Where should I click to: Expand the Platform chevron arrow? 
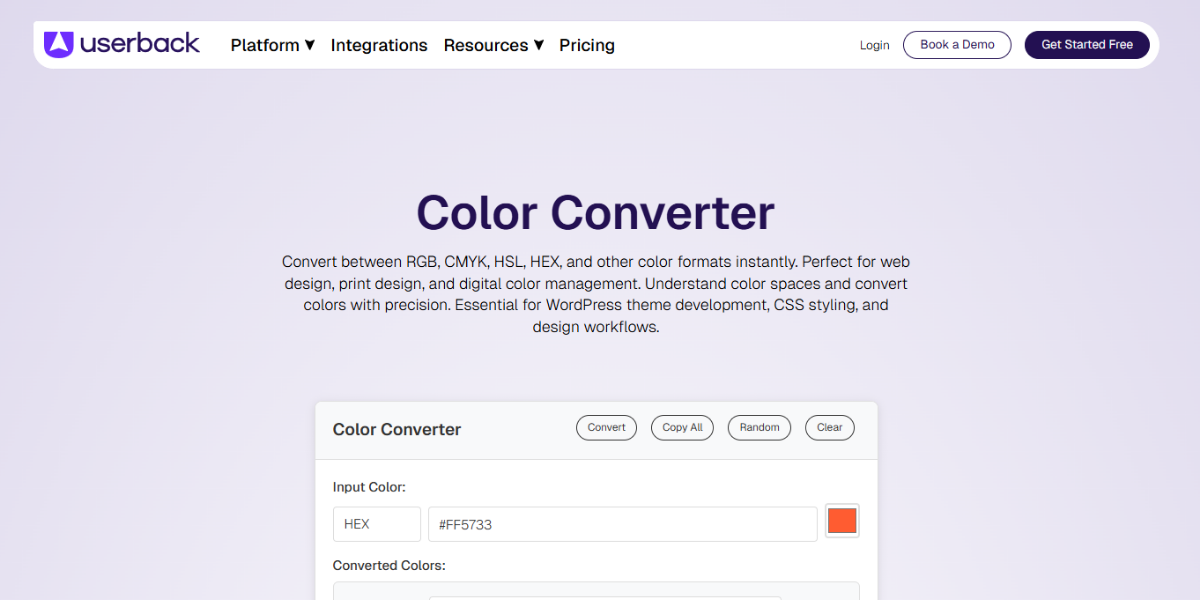click(309, 45)
